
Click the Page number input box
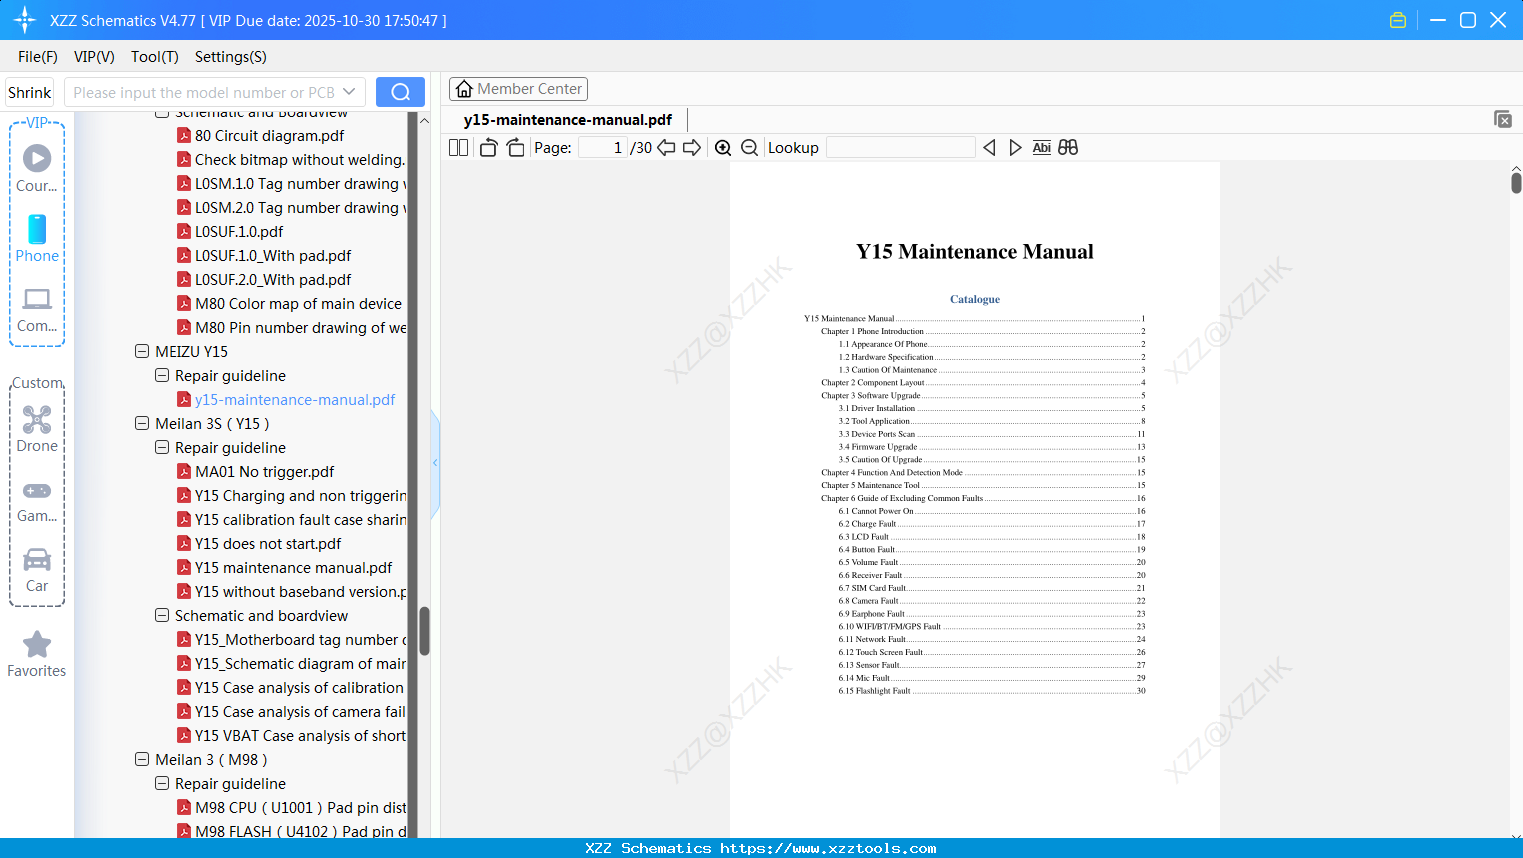point(603,148)
